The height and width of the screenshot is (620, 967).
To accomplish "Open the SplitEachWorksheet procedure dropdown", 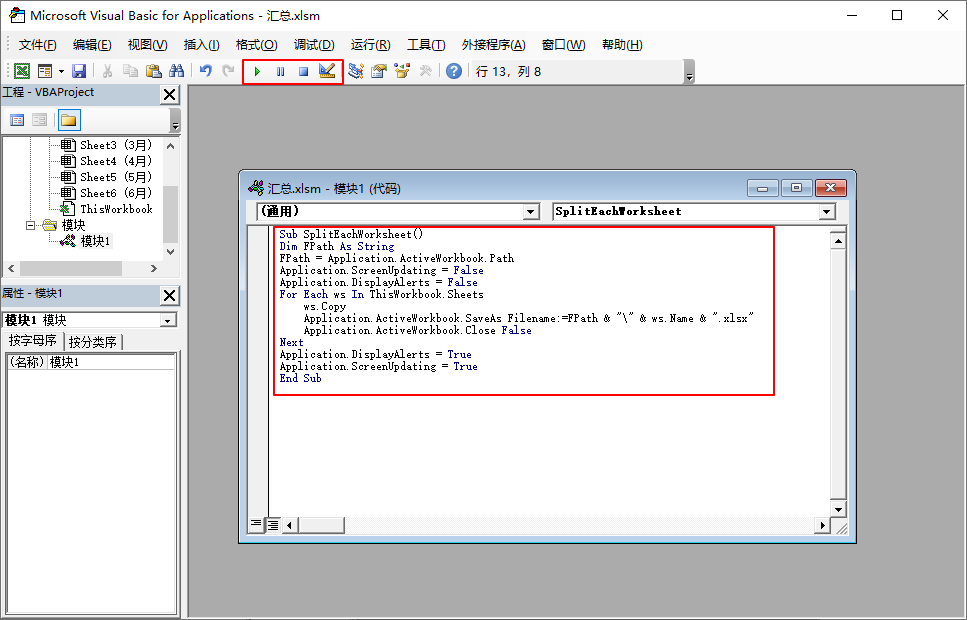I will (827, 212).
